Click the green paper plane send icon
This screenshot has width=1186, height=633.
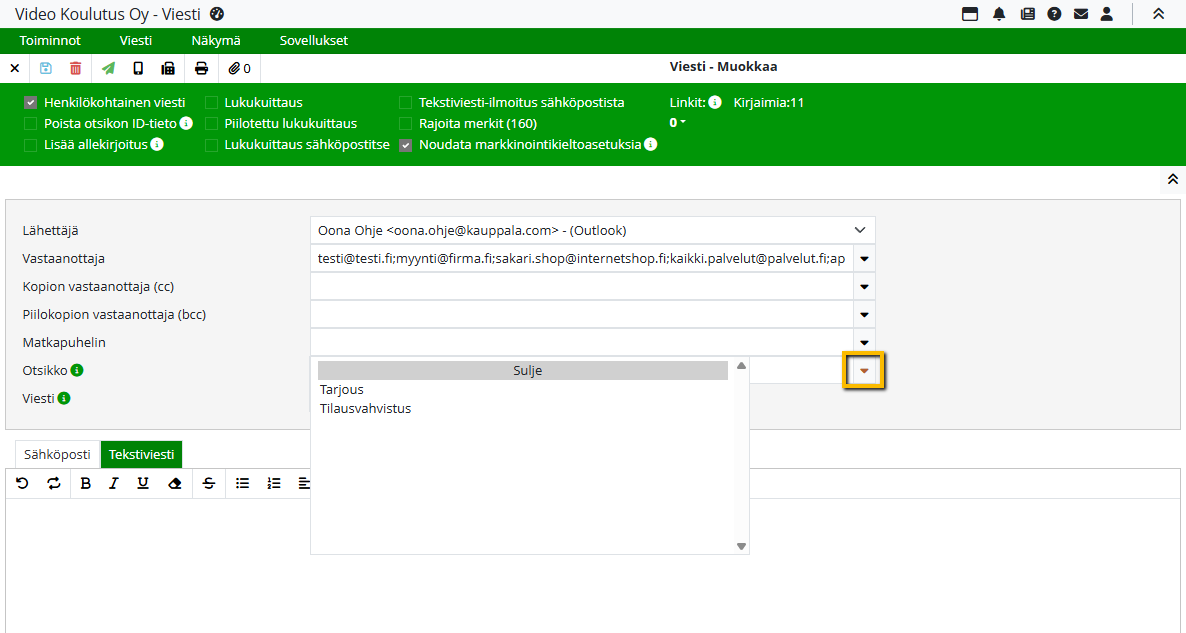108,68
